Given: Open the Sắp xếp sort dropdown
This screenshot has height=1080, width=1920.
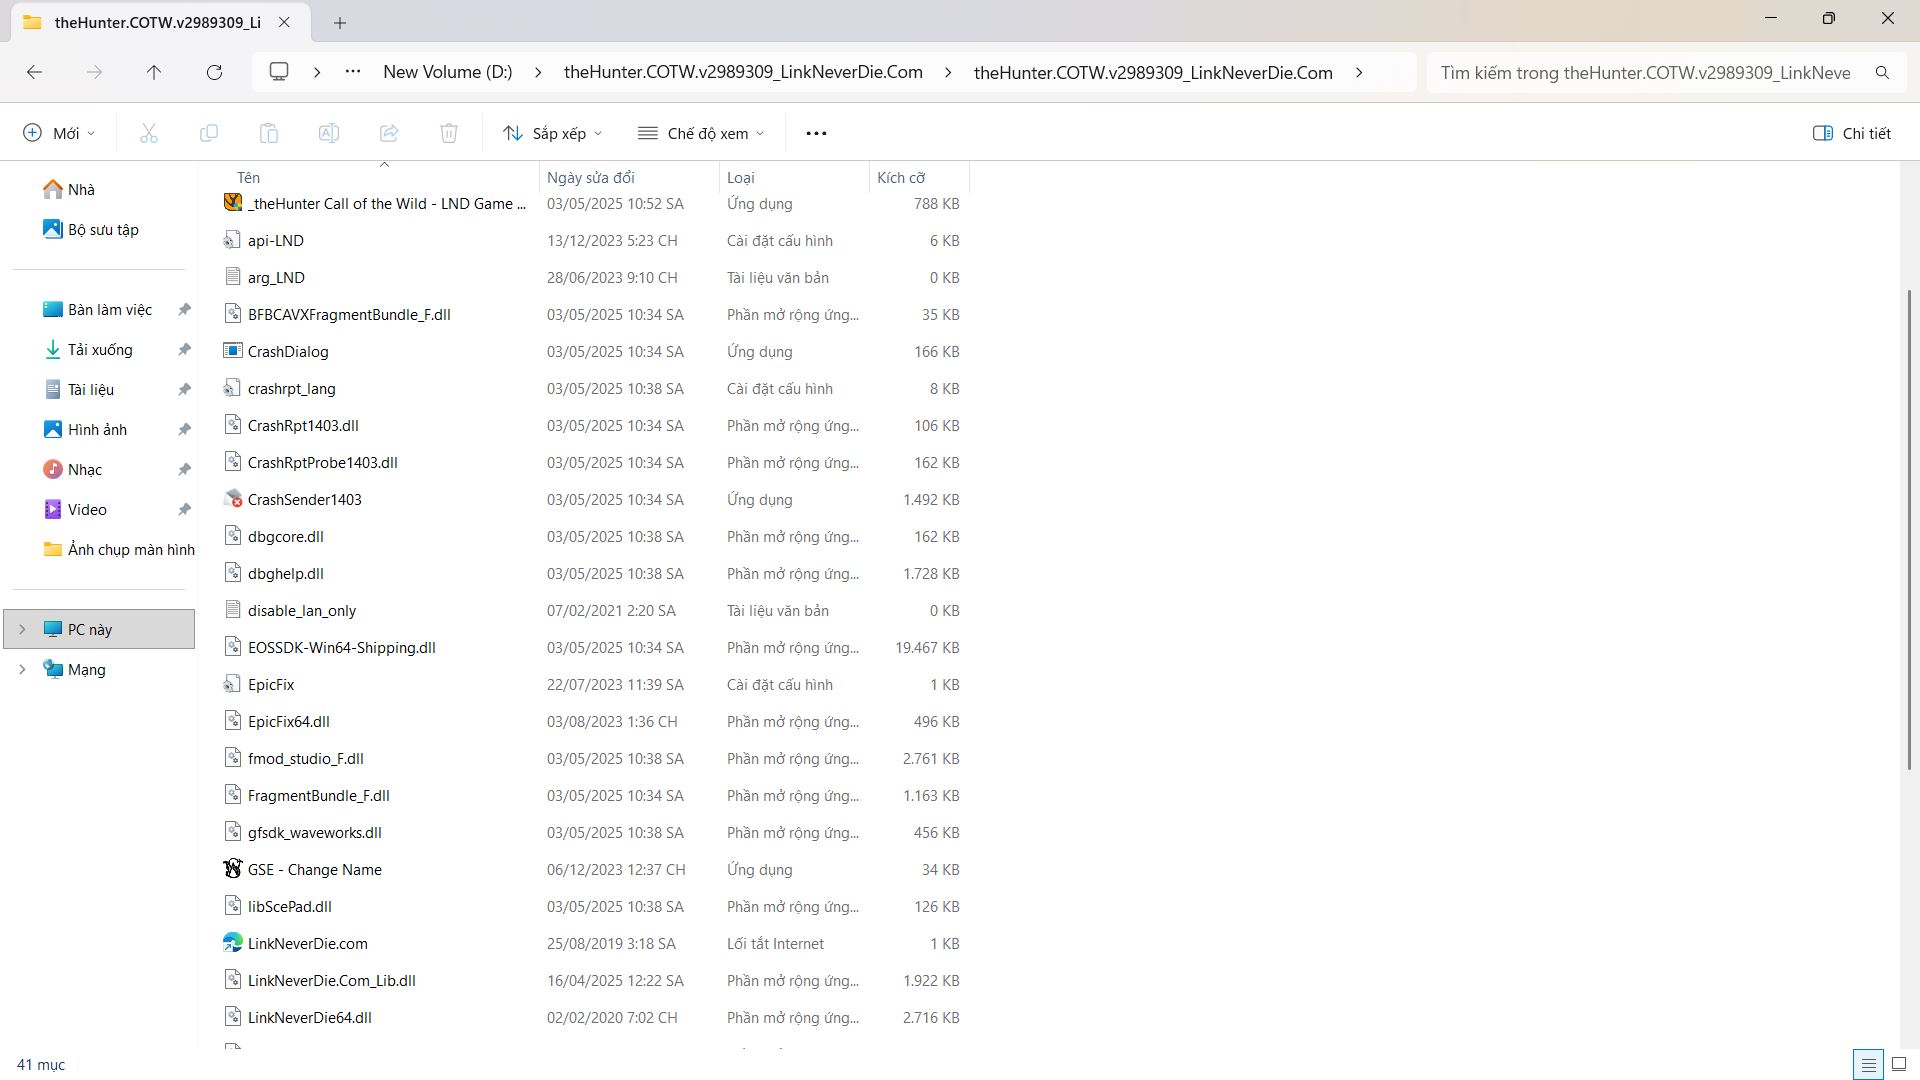Looking at the screenshot, I should click(553, 133).
